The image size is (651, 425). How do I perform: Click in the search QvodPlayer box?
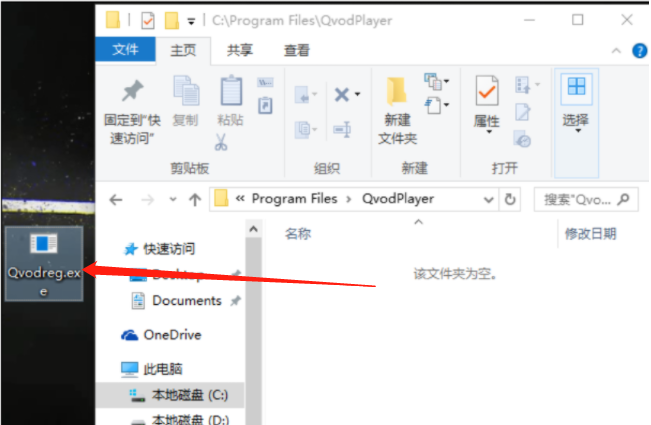click(586, 200)
